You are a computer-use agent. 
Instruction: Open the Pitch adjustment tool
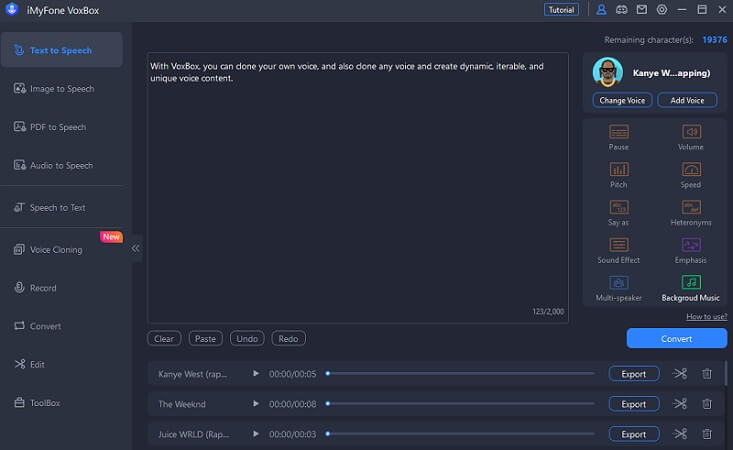pos(618,175)
